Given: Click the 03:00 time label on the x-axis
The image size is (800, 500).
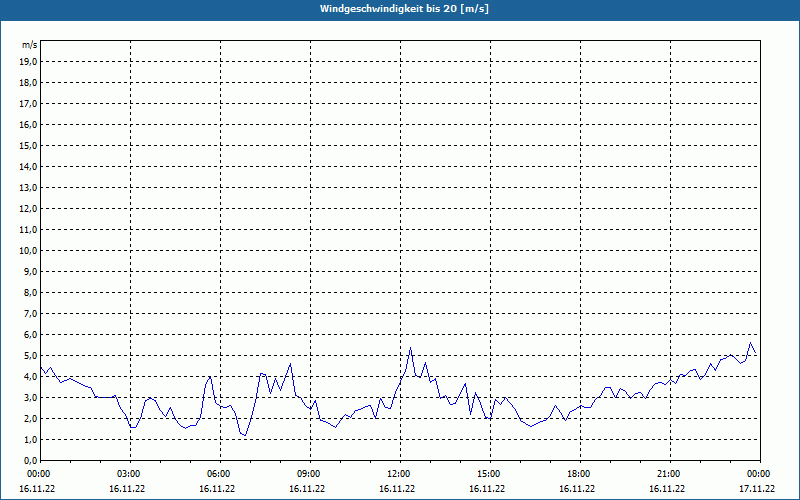Looking at the screenshot, I should [128, 473].
